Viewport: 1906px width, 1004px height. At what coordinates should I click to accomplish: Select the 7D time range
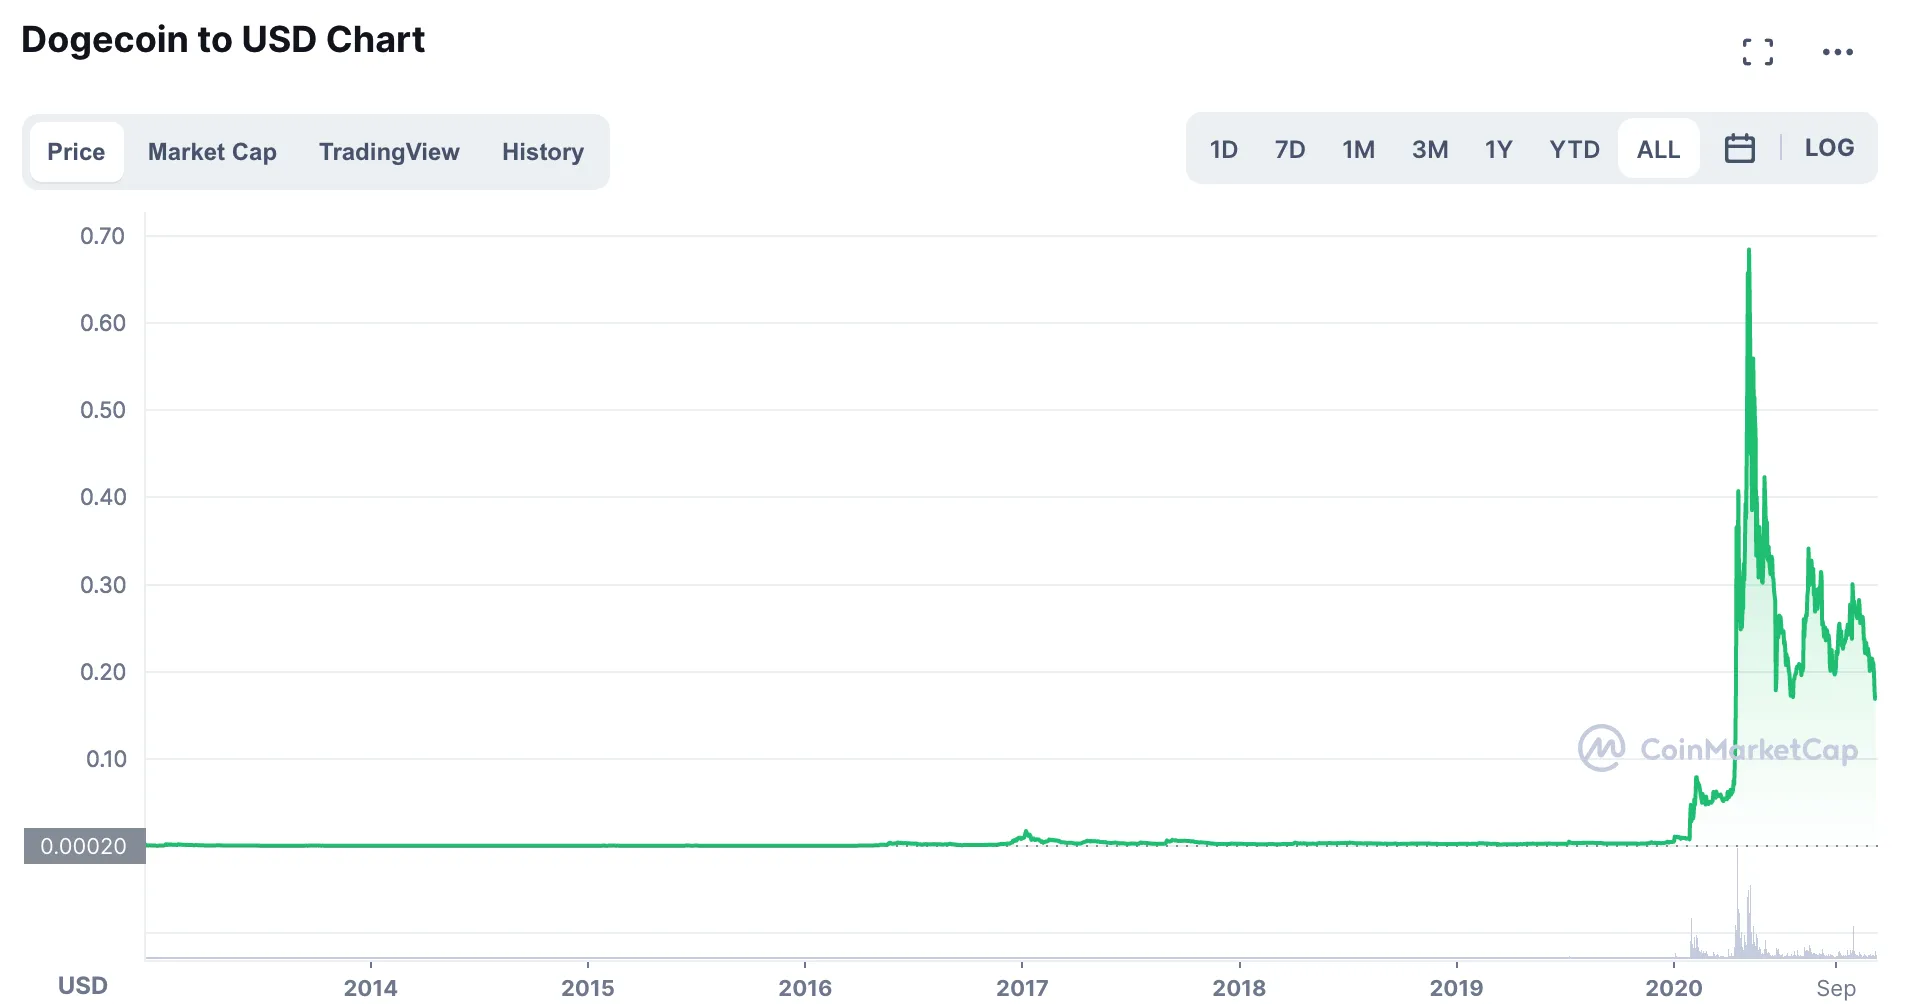point(1289,149)
